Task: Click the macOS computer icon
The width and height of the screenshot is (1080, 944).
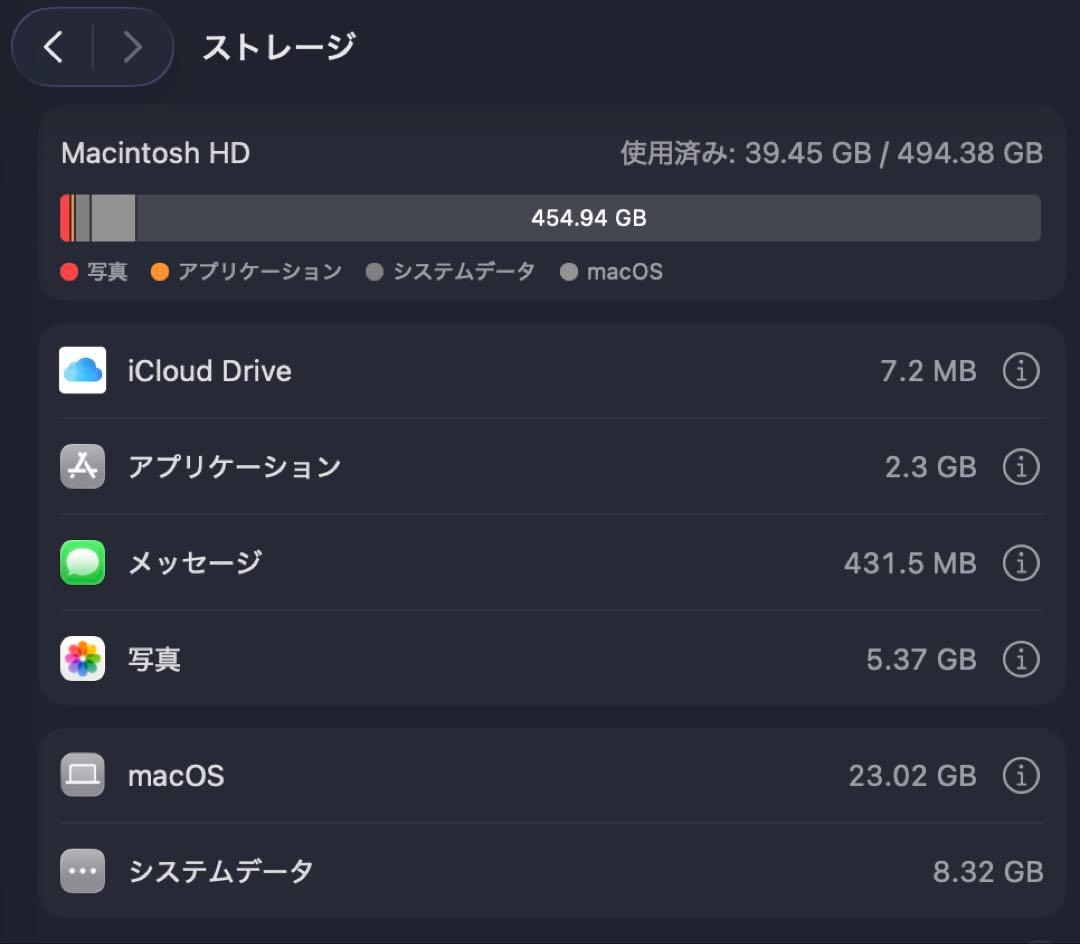Action: tap(82, 775)
